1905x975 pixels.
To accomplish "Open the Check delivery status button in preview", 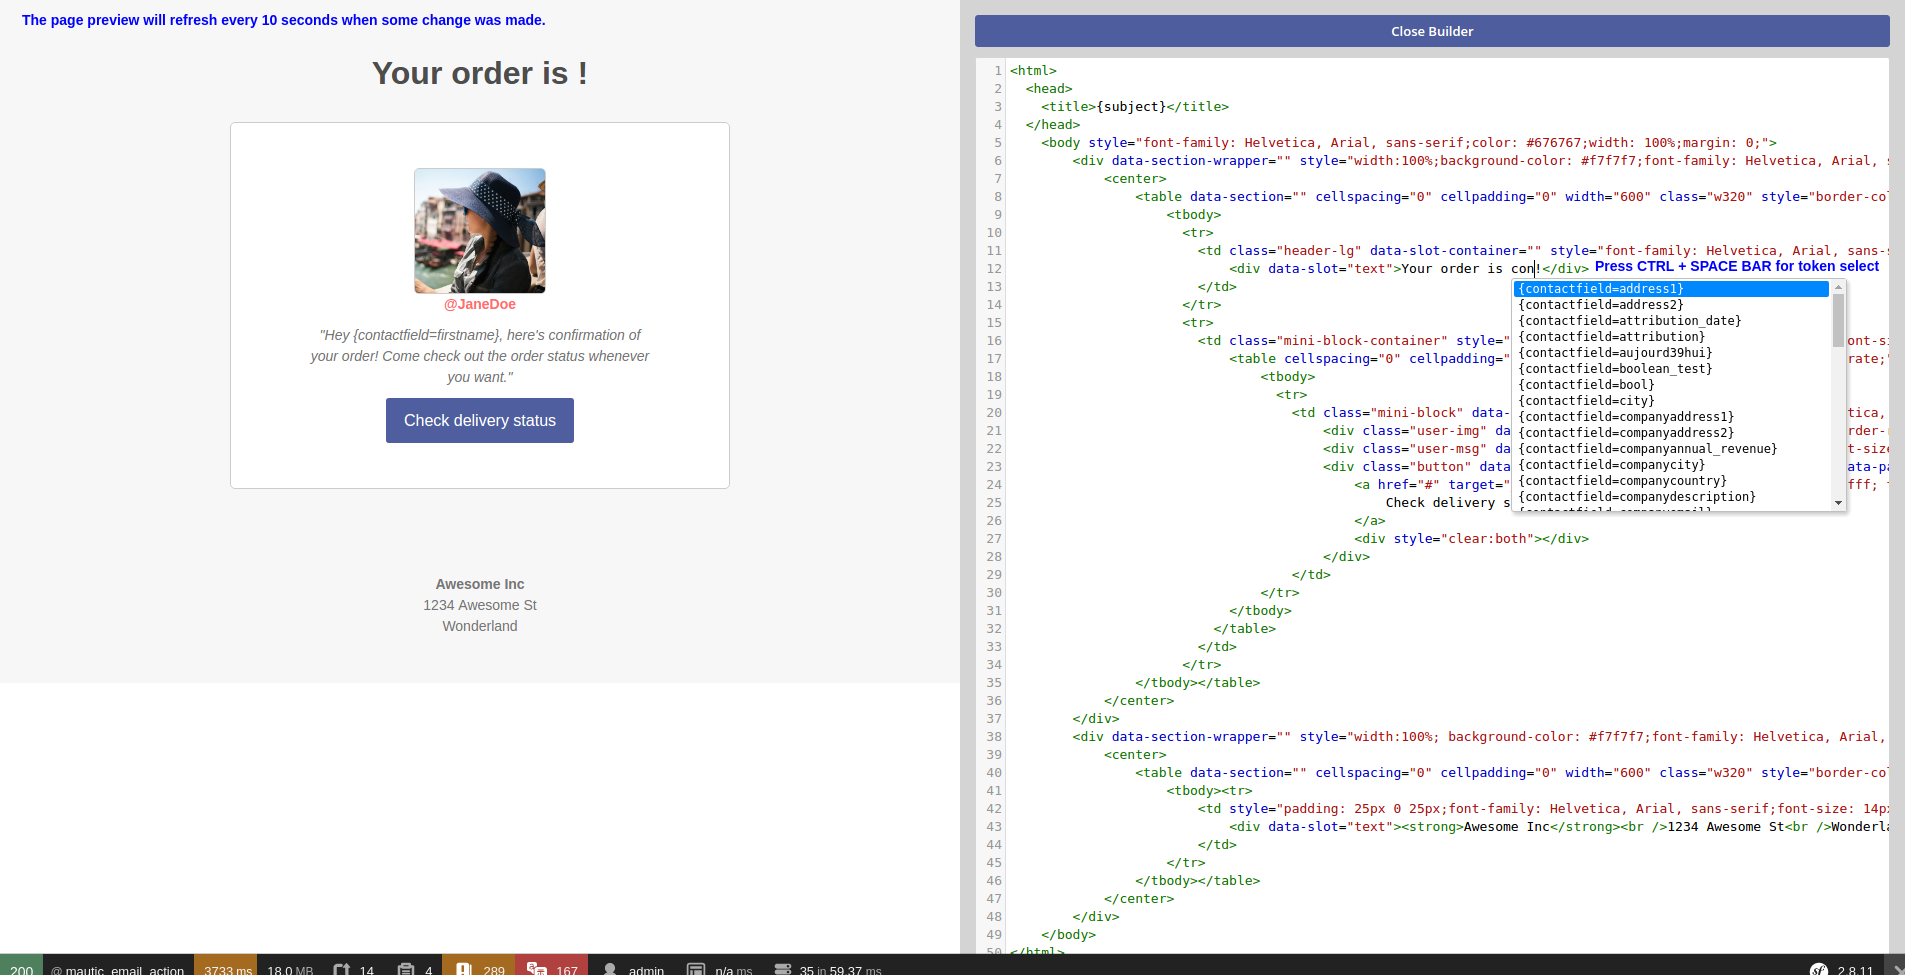I will [480, 420].
